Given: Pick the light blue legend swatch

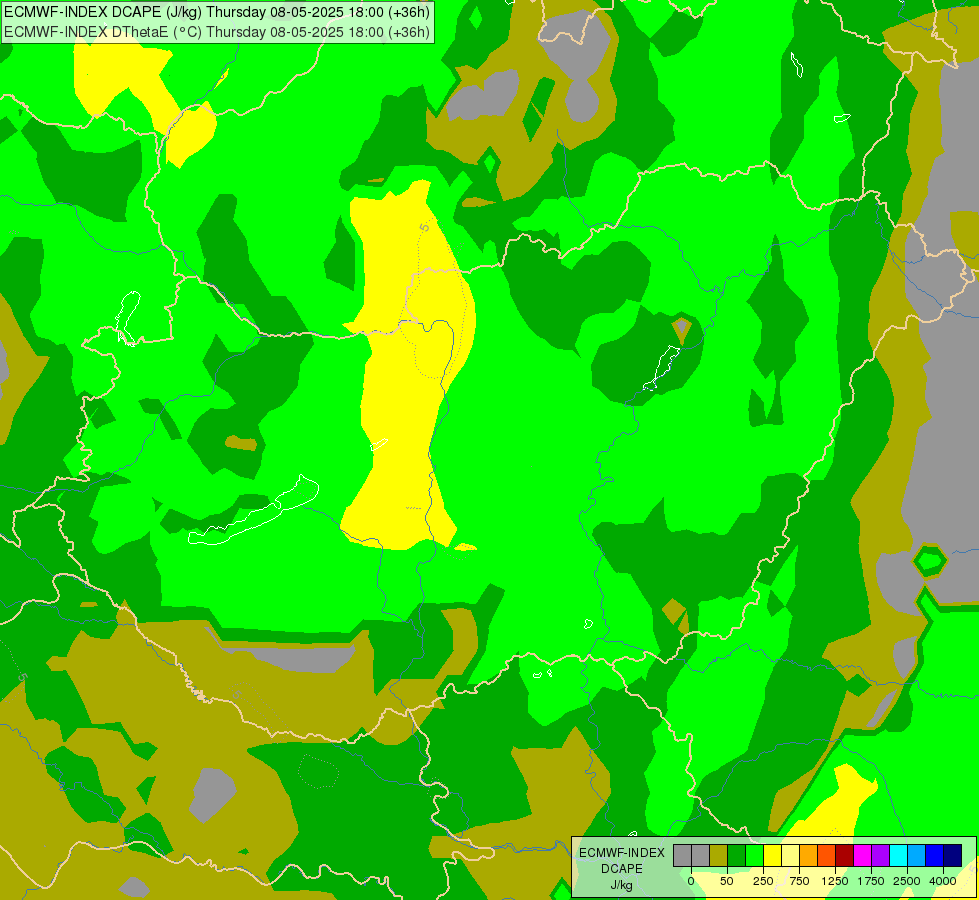Looking at the screenshot, I should [x=917, y=856].
